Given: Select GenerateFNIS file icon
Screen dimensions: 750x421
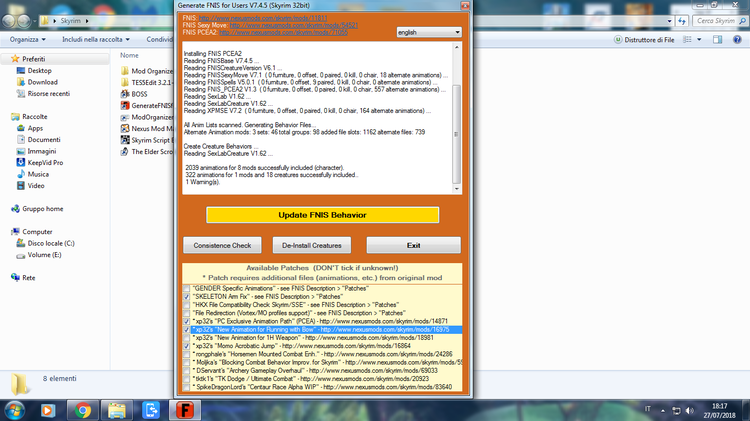Looking at the screenshot, I should 125,105.
